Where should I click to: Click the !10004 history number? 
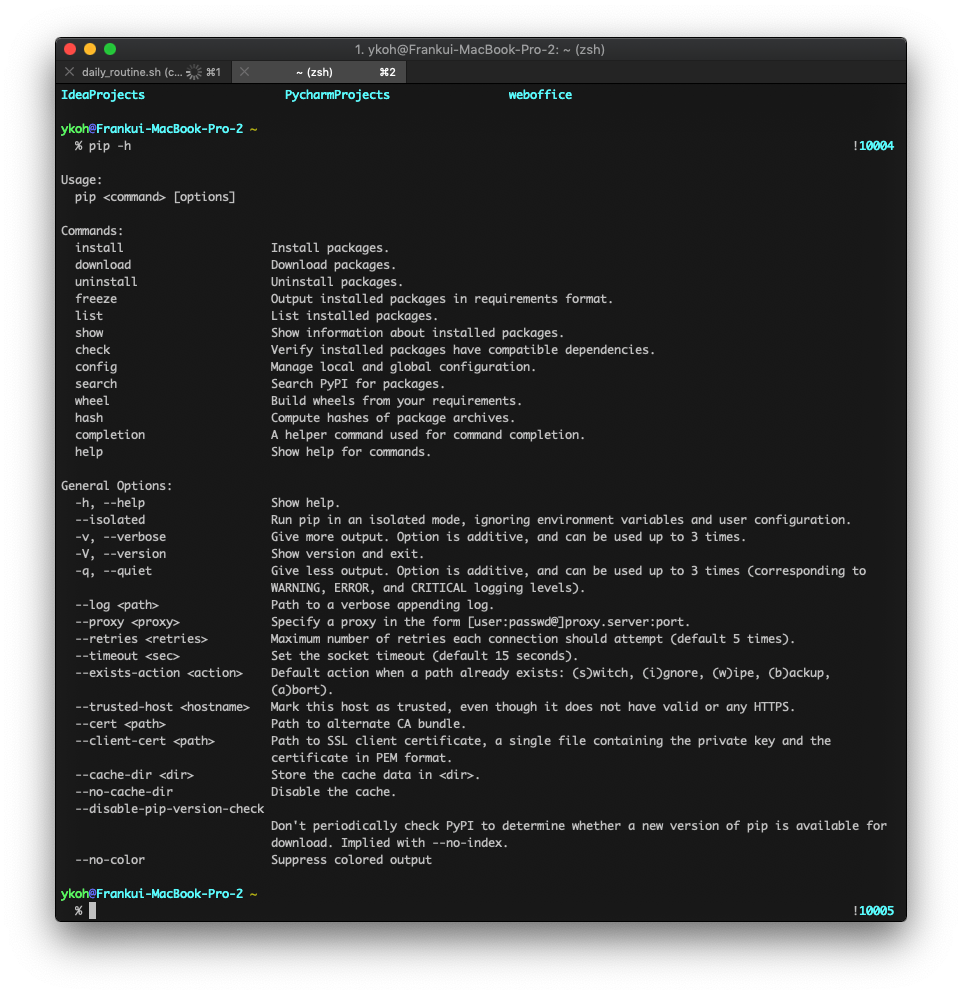873,146
